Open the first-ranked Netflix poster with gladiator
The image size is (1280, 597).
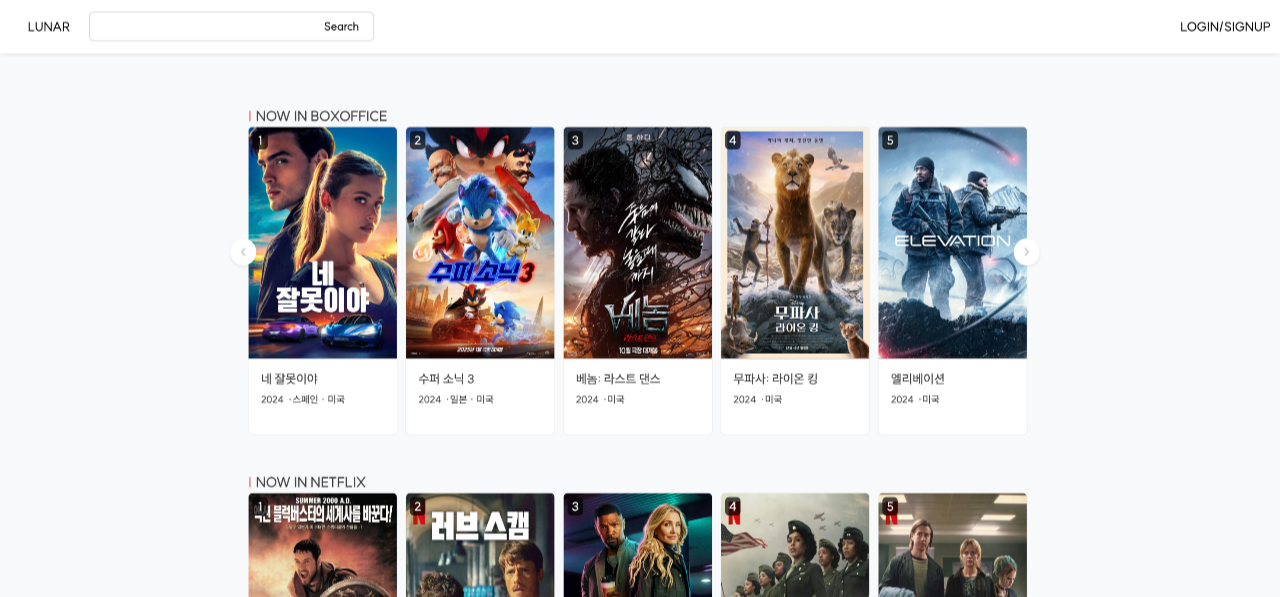[x=323, y=545]
